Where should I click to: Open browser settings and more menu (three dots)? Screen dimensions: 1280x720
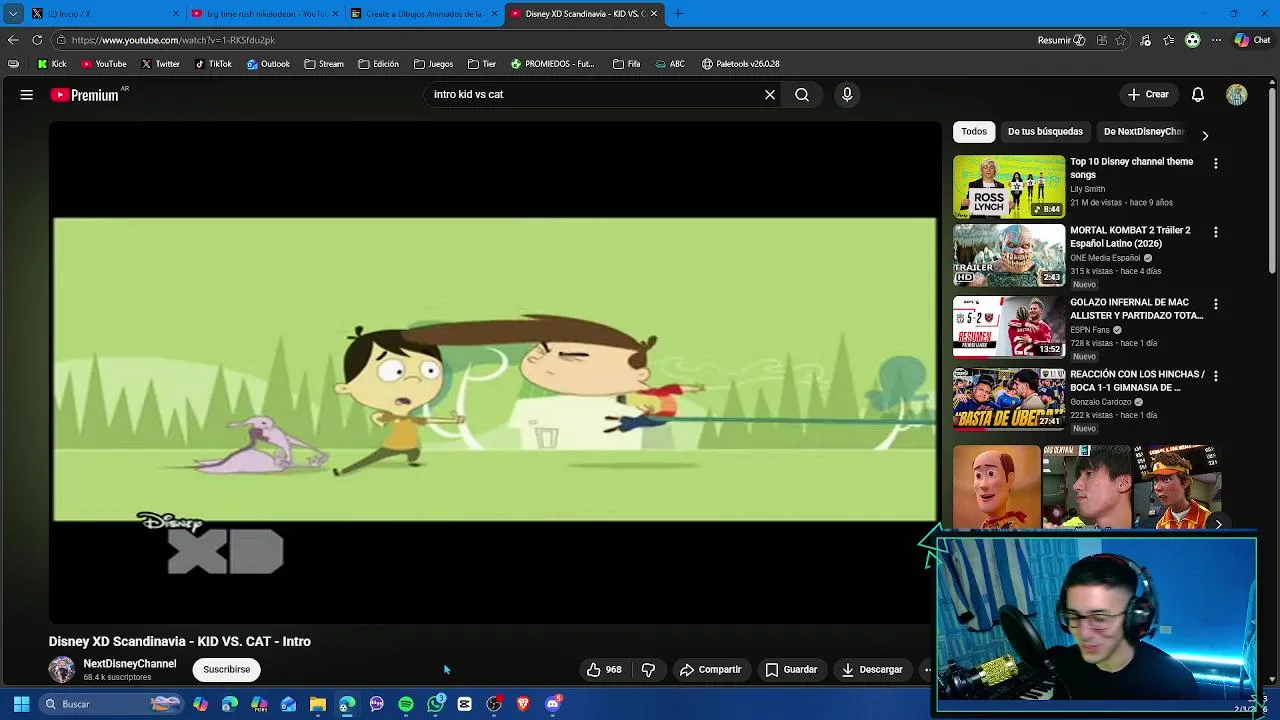(x=1216, y=40)
